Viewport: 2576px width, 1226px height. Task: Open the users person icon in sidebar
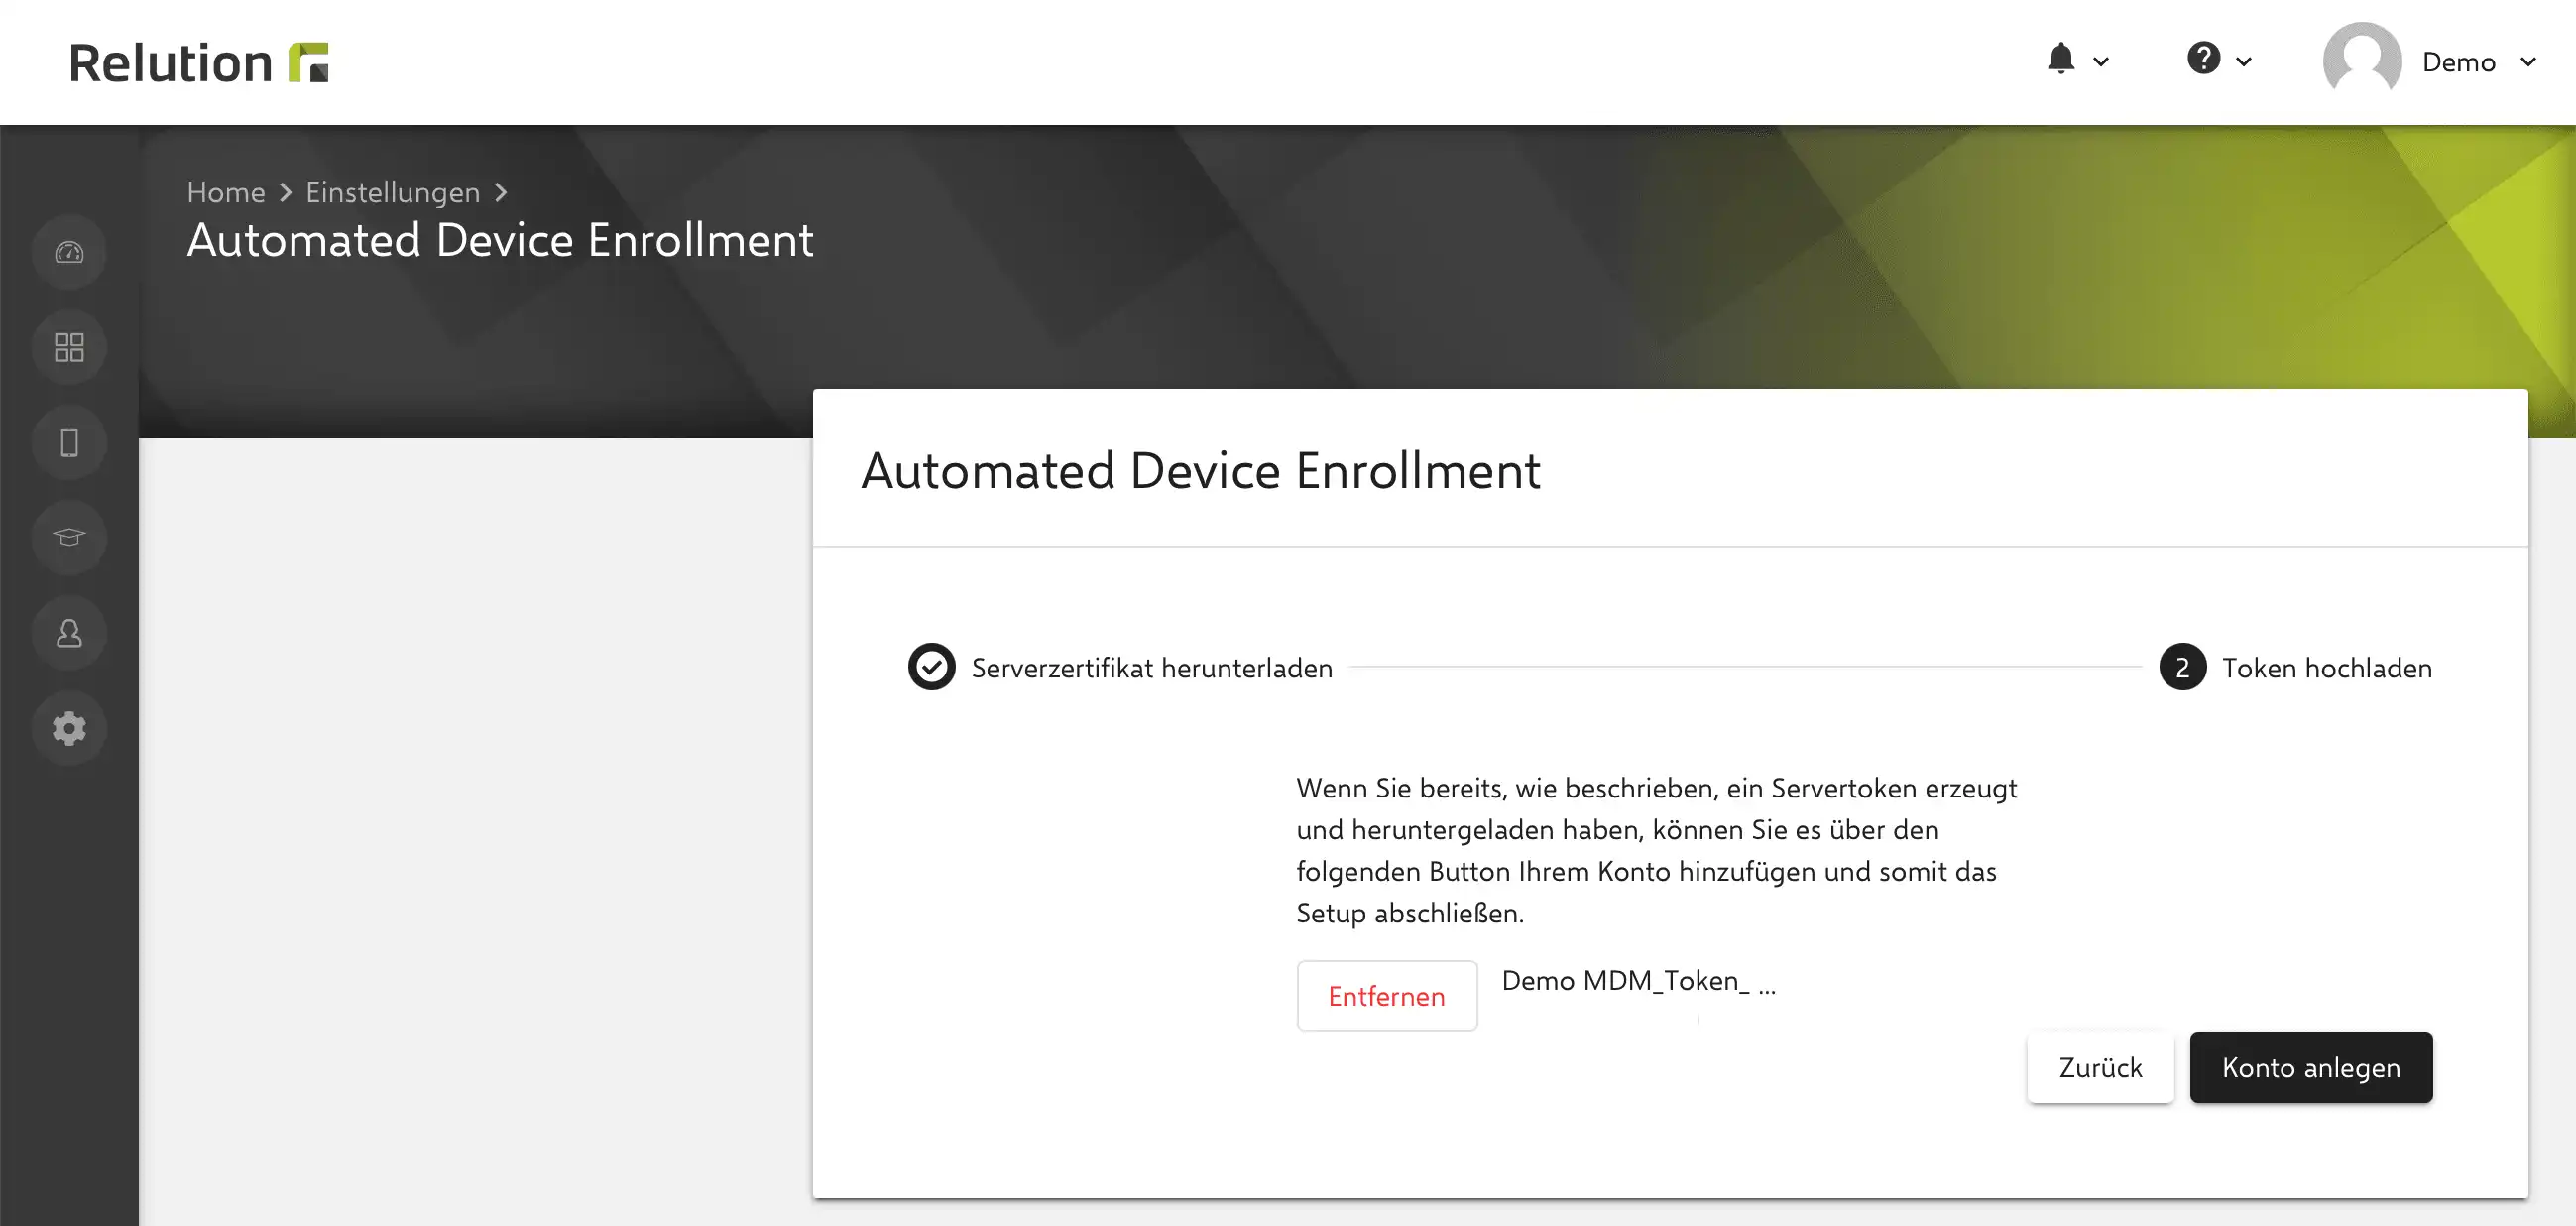coord(69,633)
